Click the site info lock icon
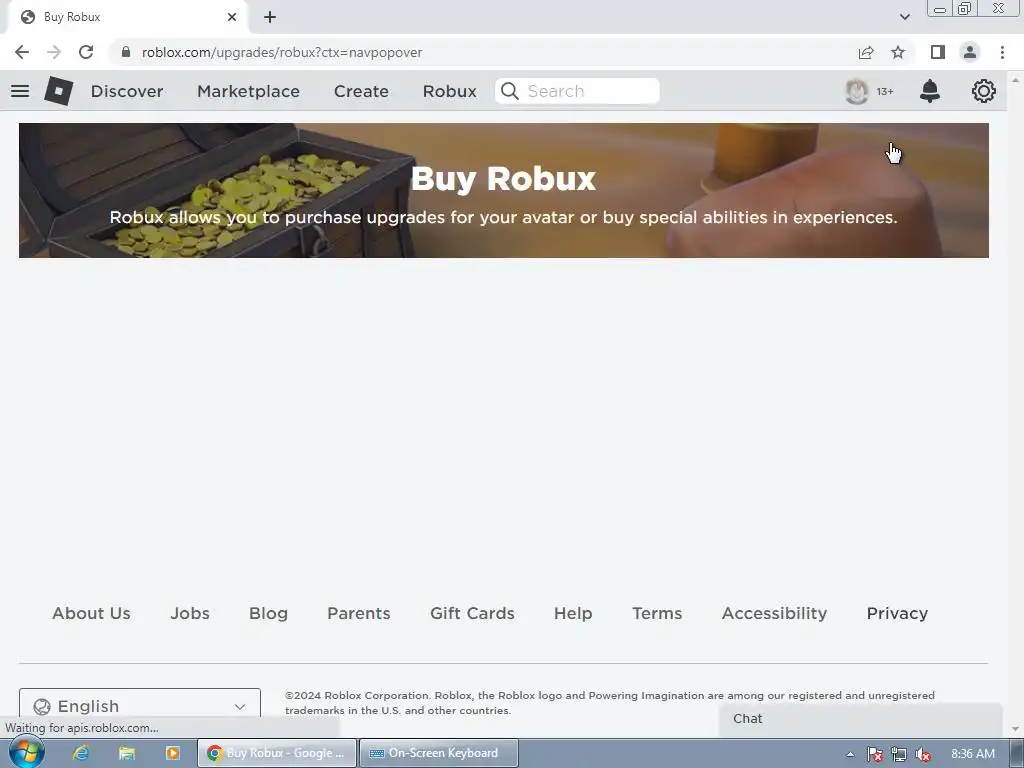 [126, 52]
